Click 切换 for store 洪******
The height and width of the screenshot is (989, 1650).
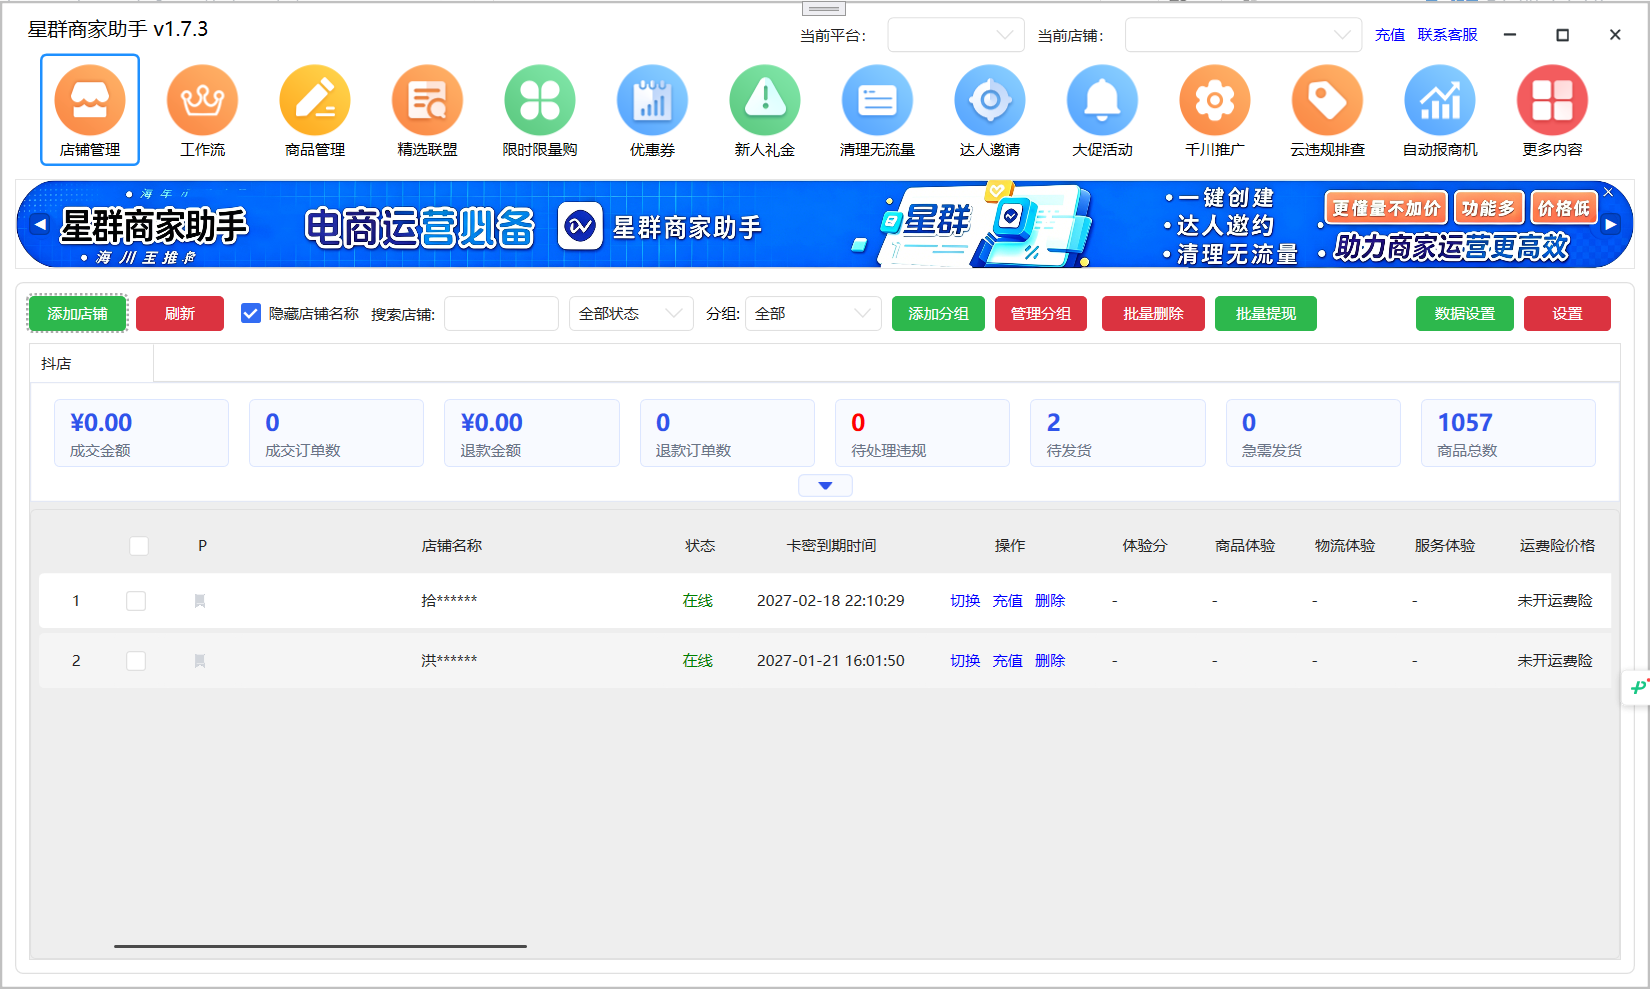pos(965,661)
